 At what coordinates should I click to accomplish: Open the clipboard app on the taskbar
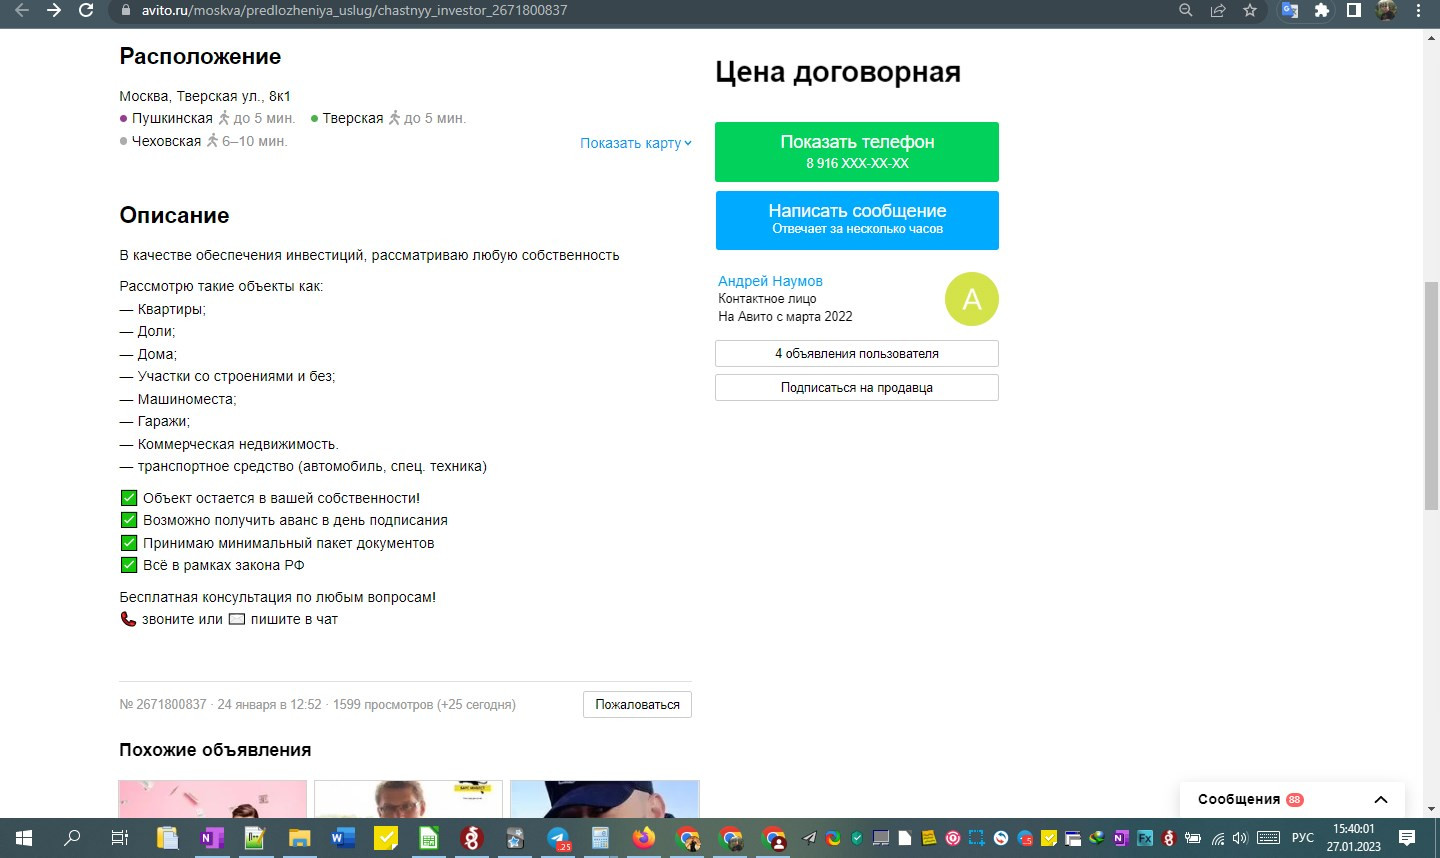click(167, 838)
